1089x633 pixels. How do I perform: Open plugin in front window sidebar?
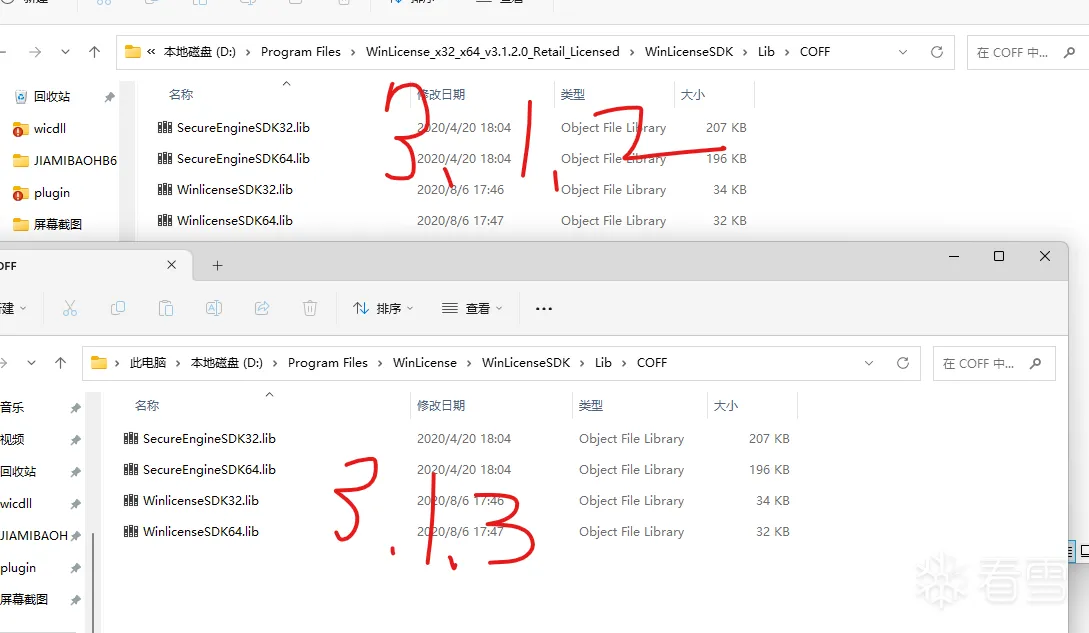tap(18, 568)
